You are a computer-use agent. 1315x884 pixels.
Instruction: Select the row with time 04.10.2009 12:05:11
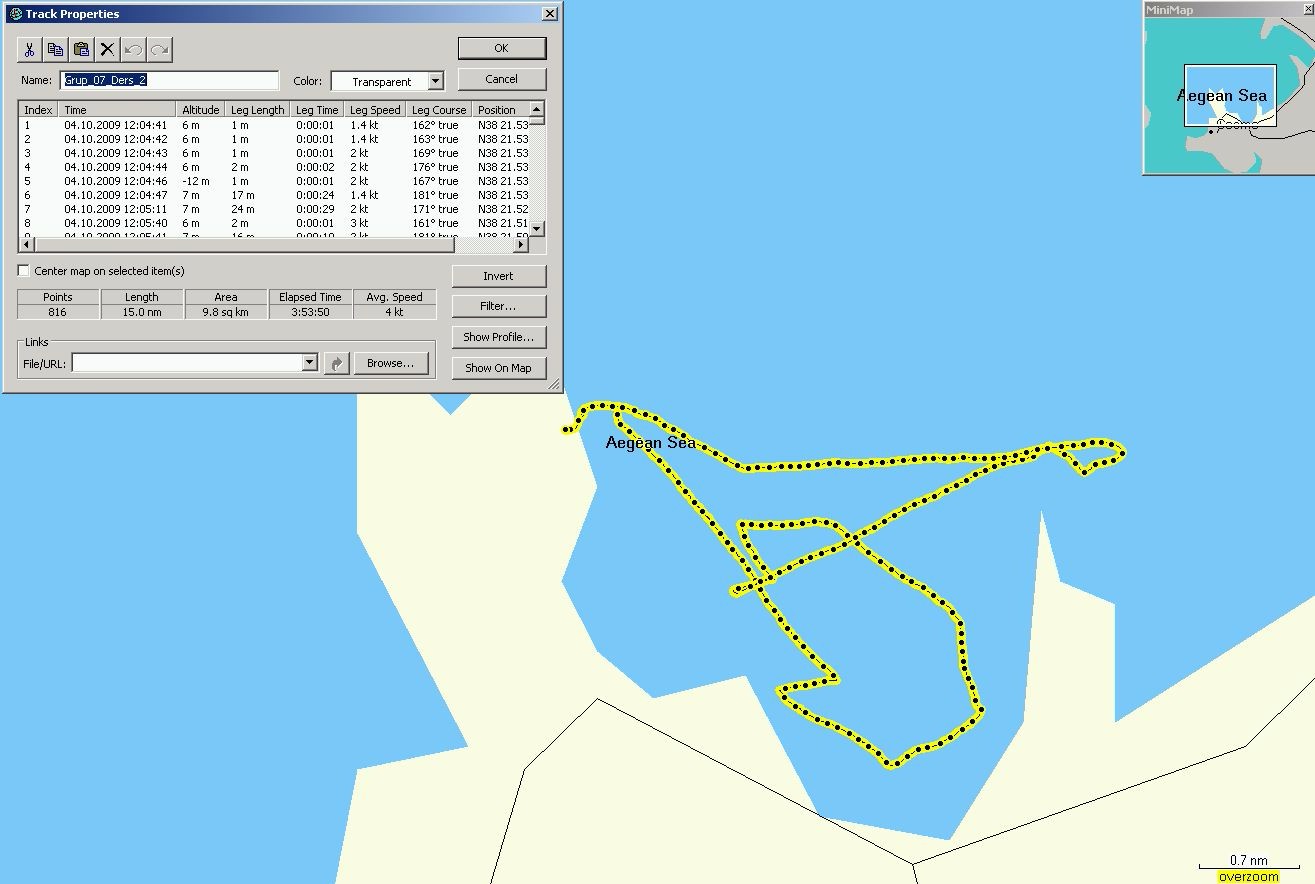[274, 209]
